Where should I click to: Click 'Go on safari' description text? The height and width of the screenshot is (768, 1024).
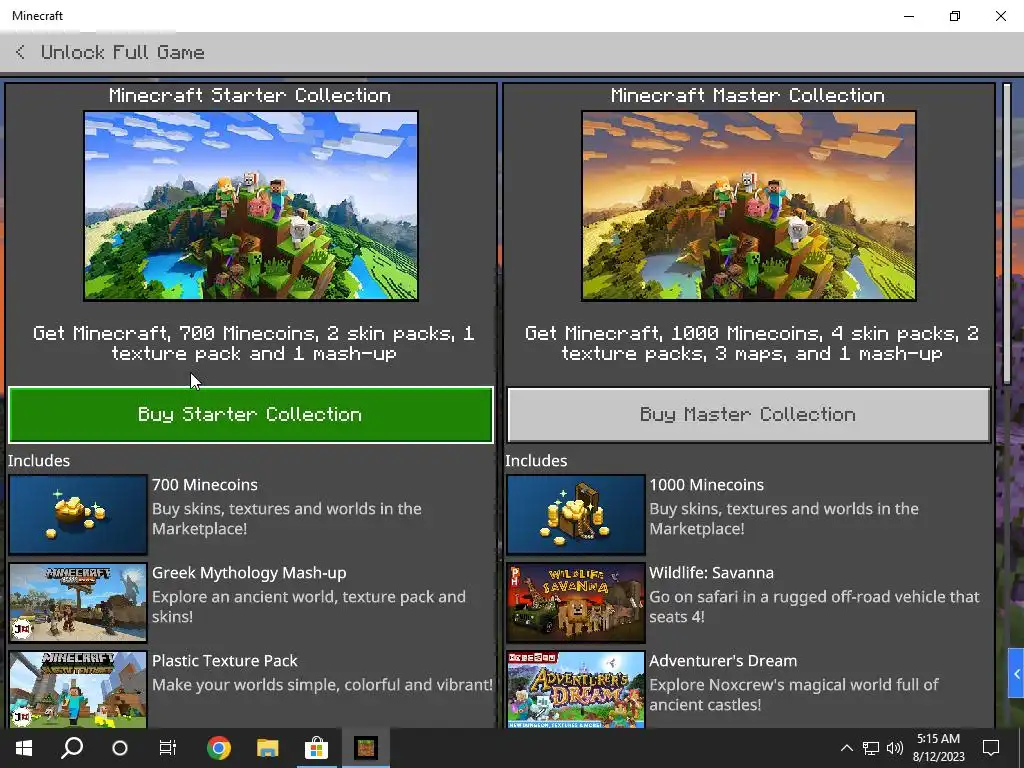(x=814, y=607)
